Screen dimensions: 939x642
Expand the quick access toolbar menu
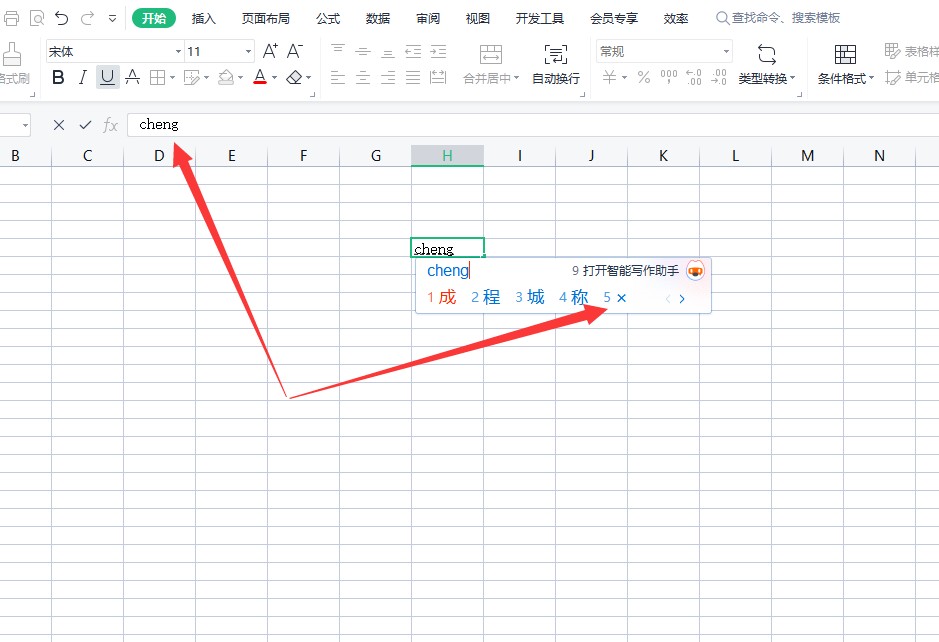click(x=112, y=19)
